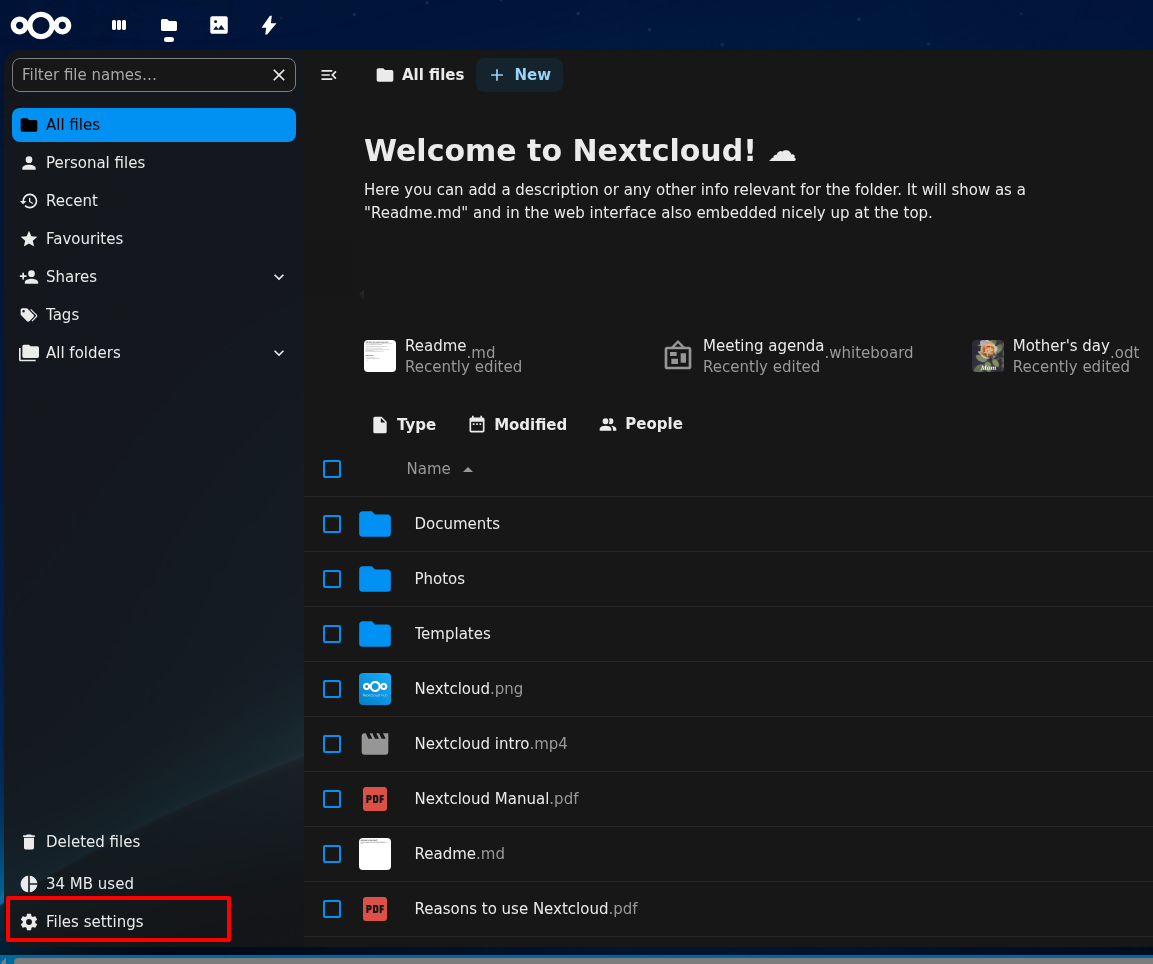1153x964 pixels.
Task: Go to Favourites in sidebar
Action: point(85,239)
